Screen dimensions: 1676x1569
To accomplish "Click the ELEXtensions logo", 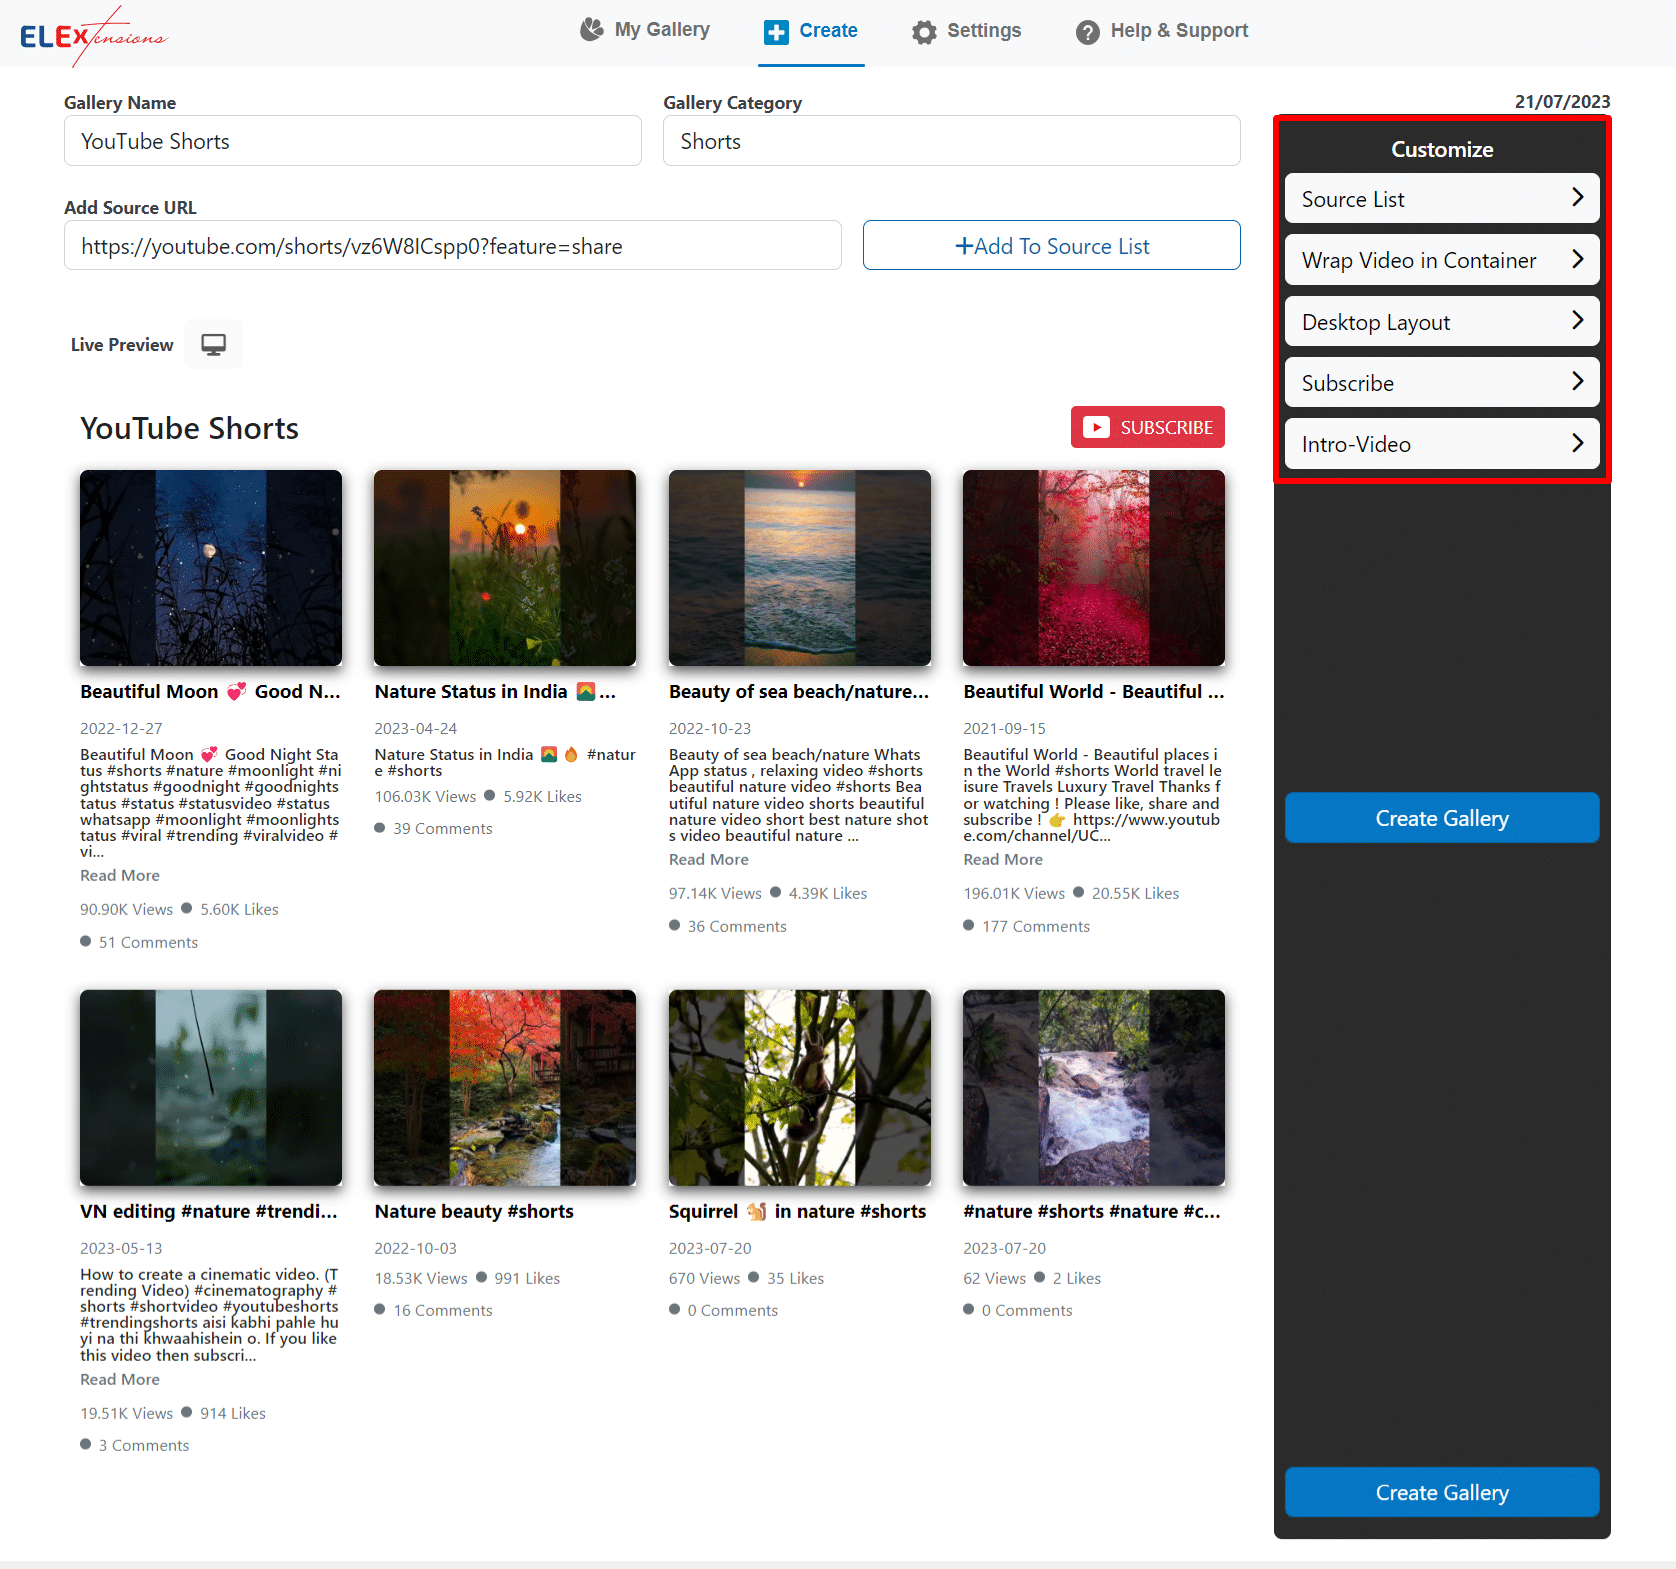I will click(x=94, y=37).
